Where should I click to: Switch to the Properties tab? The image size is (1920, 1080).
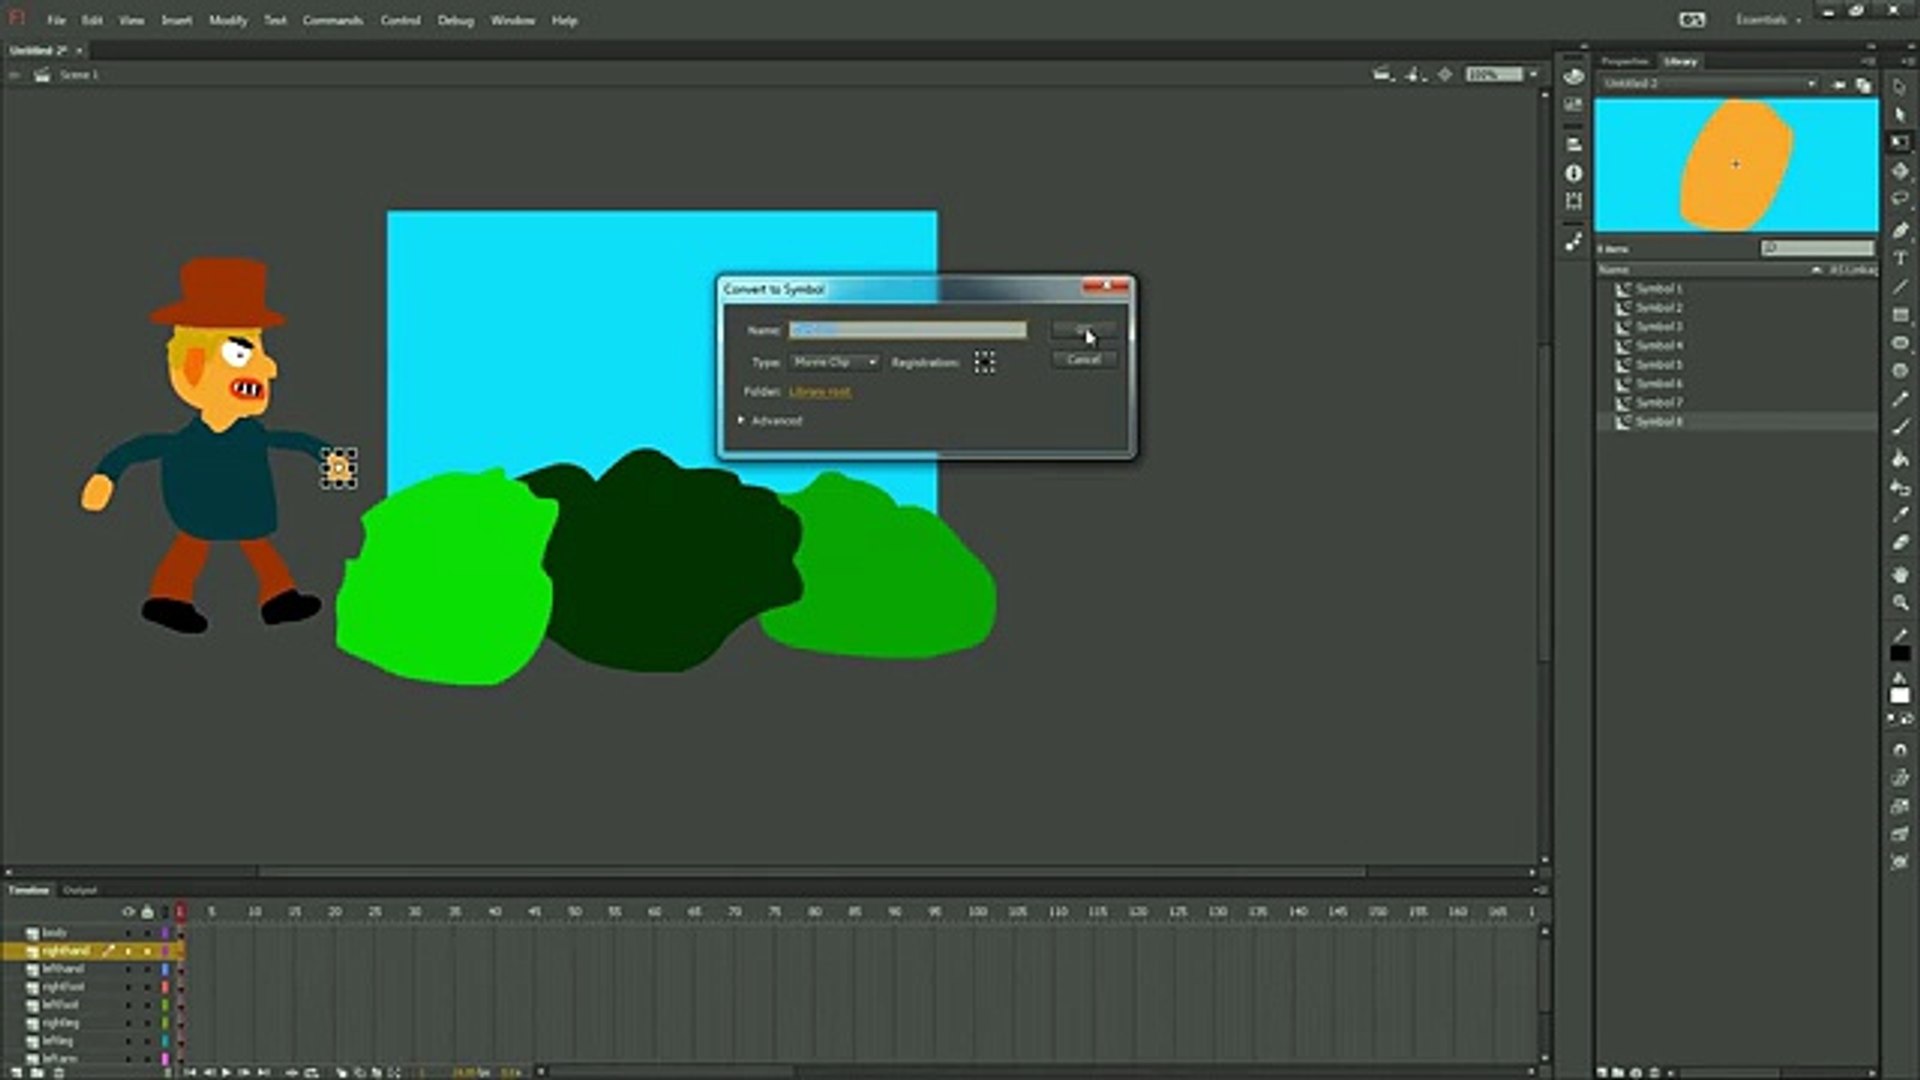point(1625,62)
